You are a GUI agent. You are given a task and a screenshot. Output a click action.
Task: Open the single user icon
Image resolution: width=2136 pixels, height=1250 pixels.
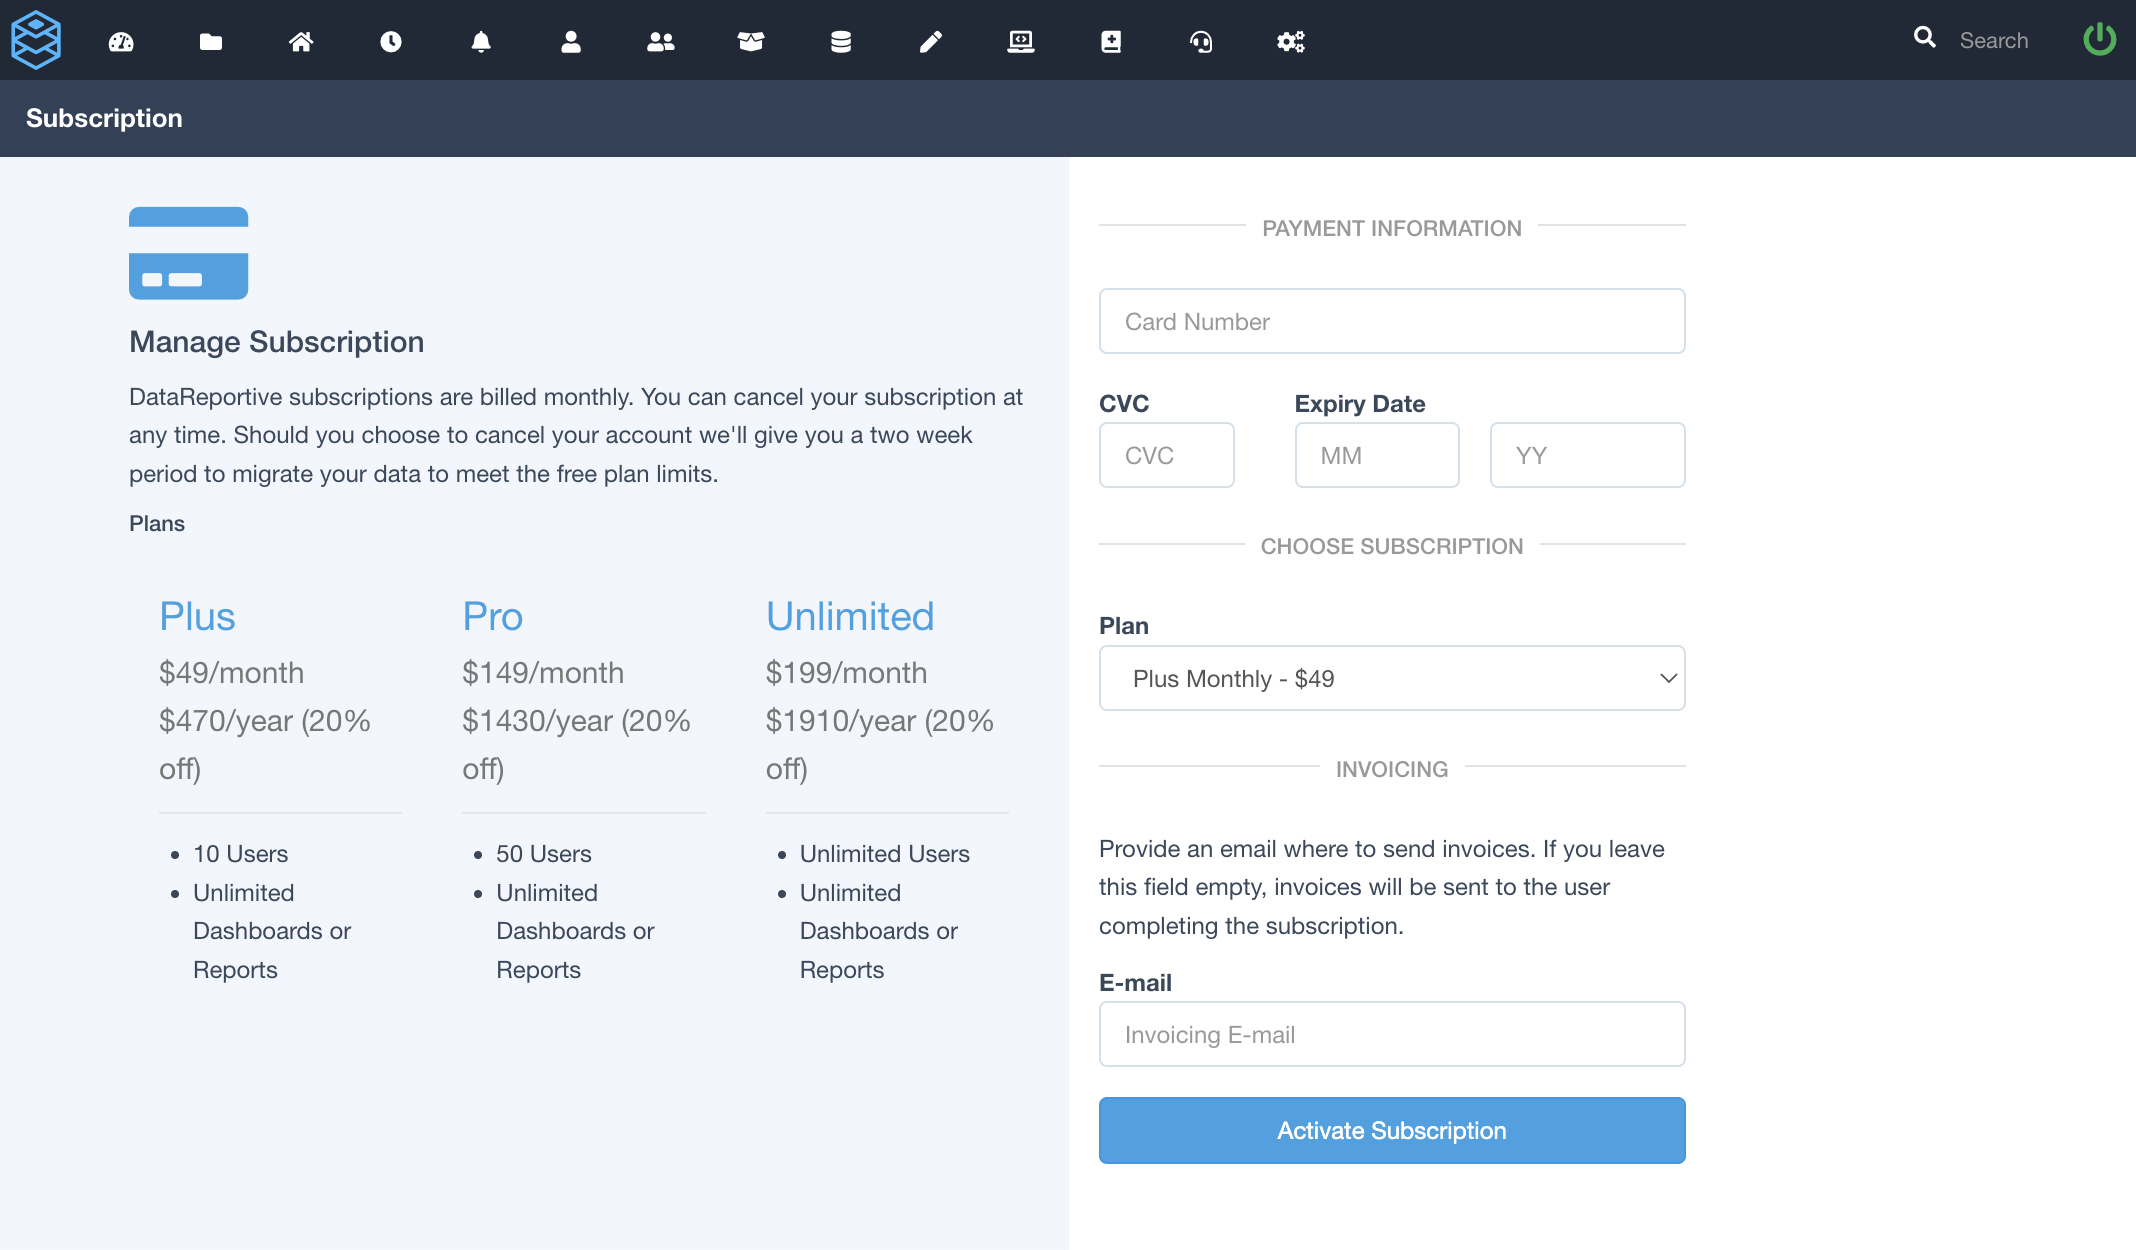571,41
